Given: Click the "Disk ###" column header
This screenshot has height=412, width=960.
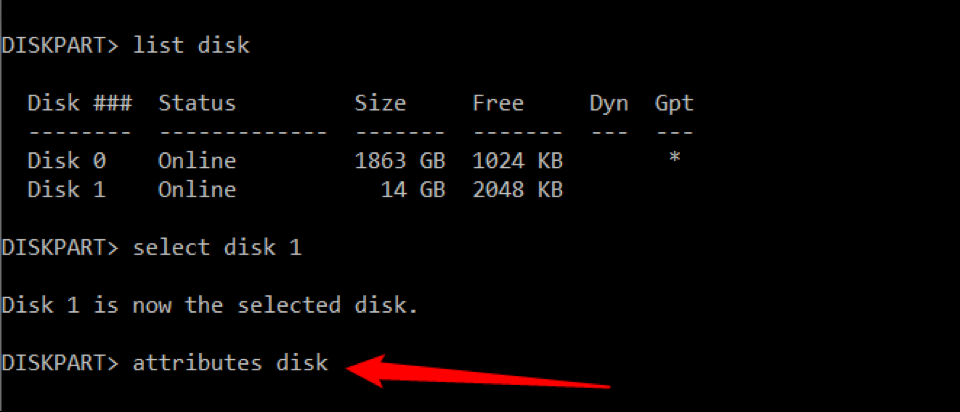Looking at the screenshot, I should point(79,103).
